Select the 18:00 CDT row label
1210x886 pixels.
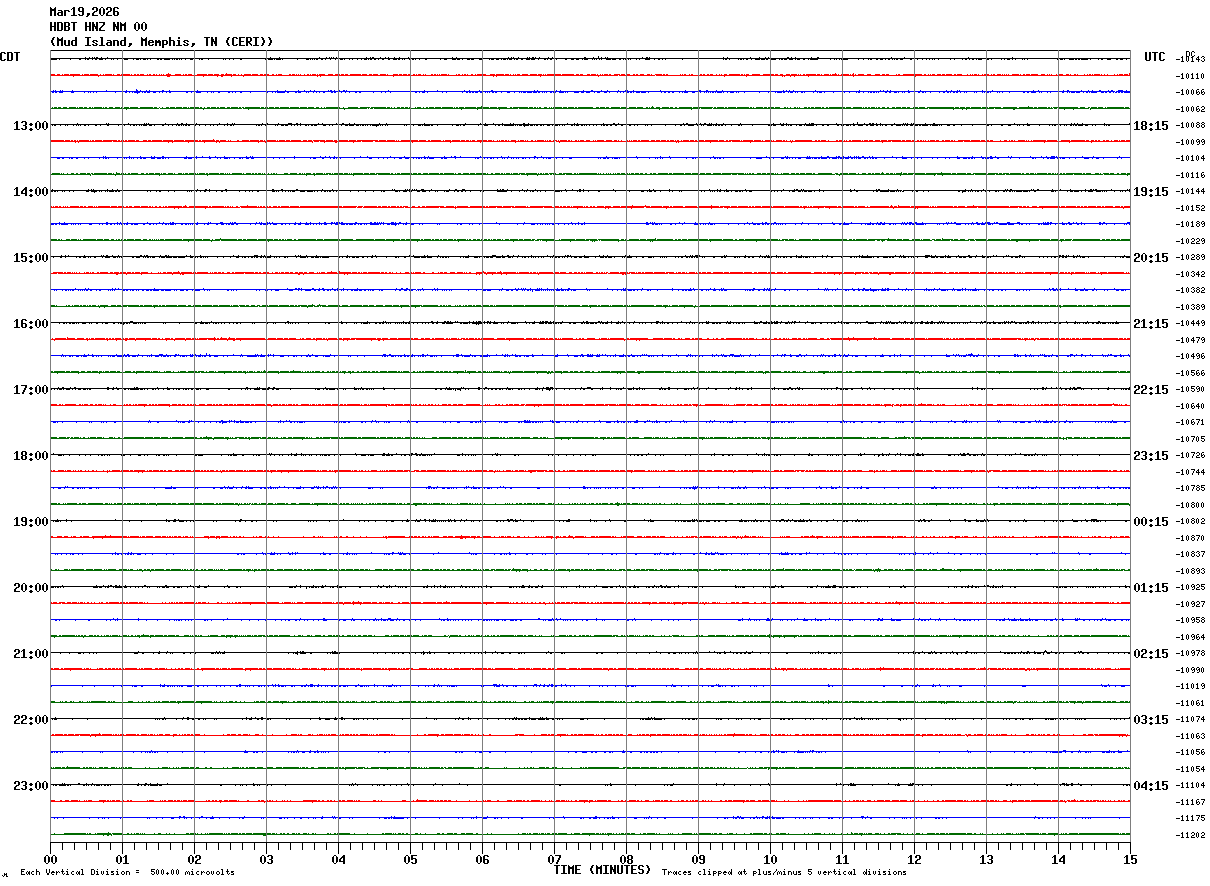tap(30, 456)
